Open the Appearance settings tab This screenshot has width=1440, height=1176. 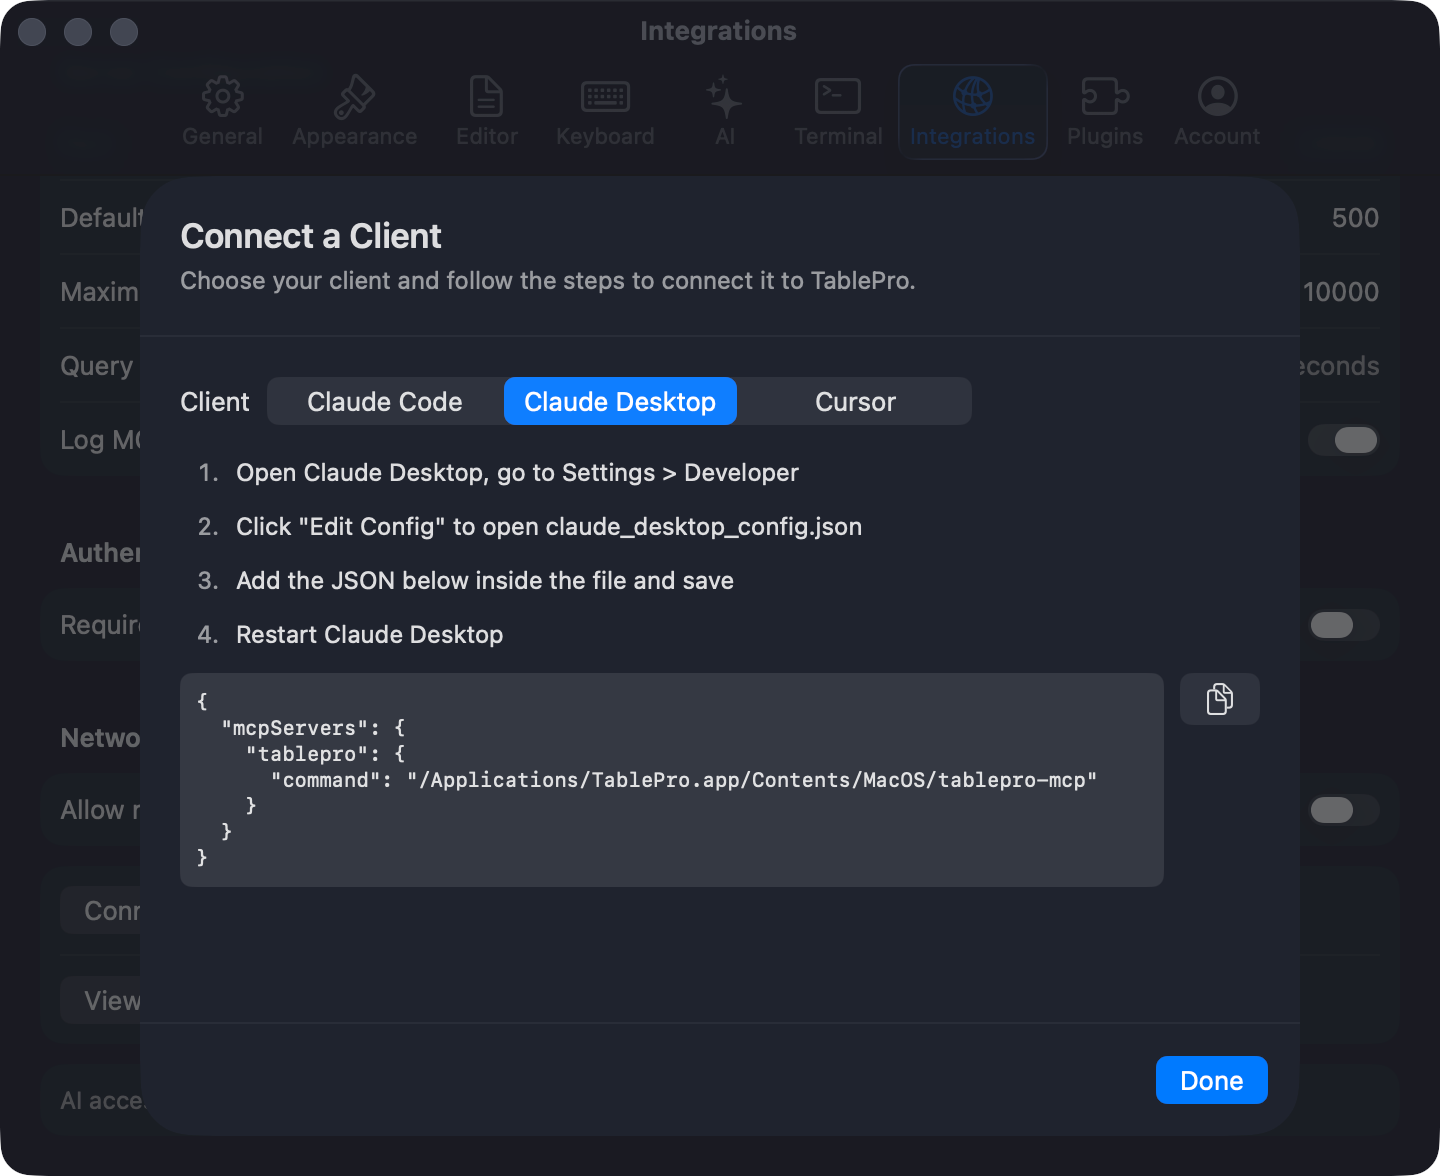[354, 112]
